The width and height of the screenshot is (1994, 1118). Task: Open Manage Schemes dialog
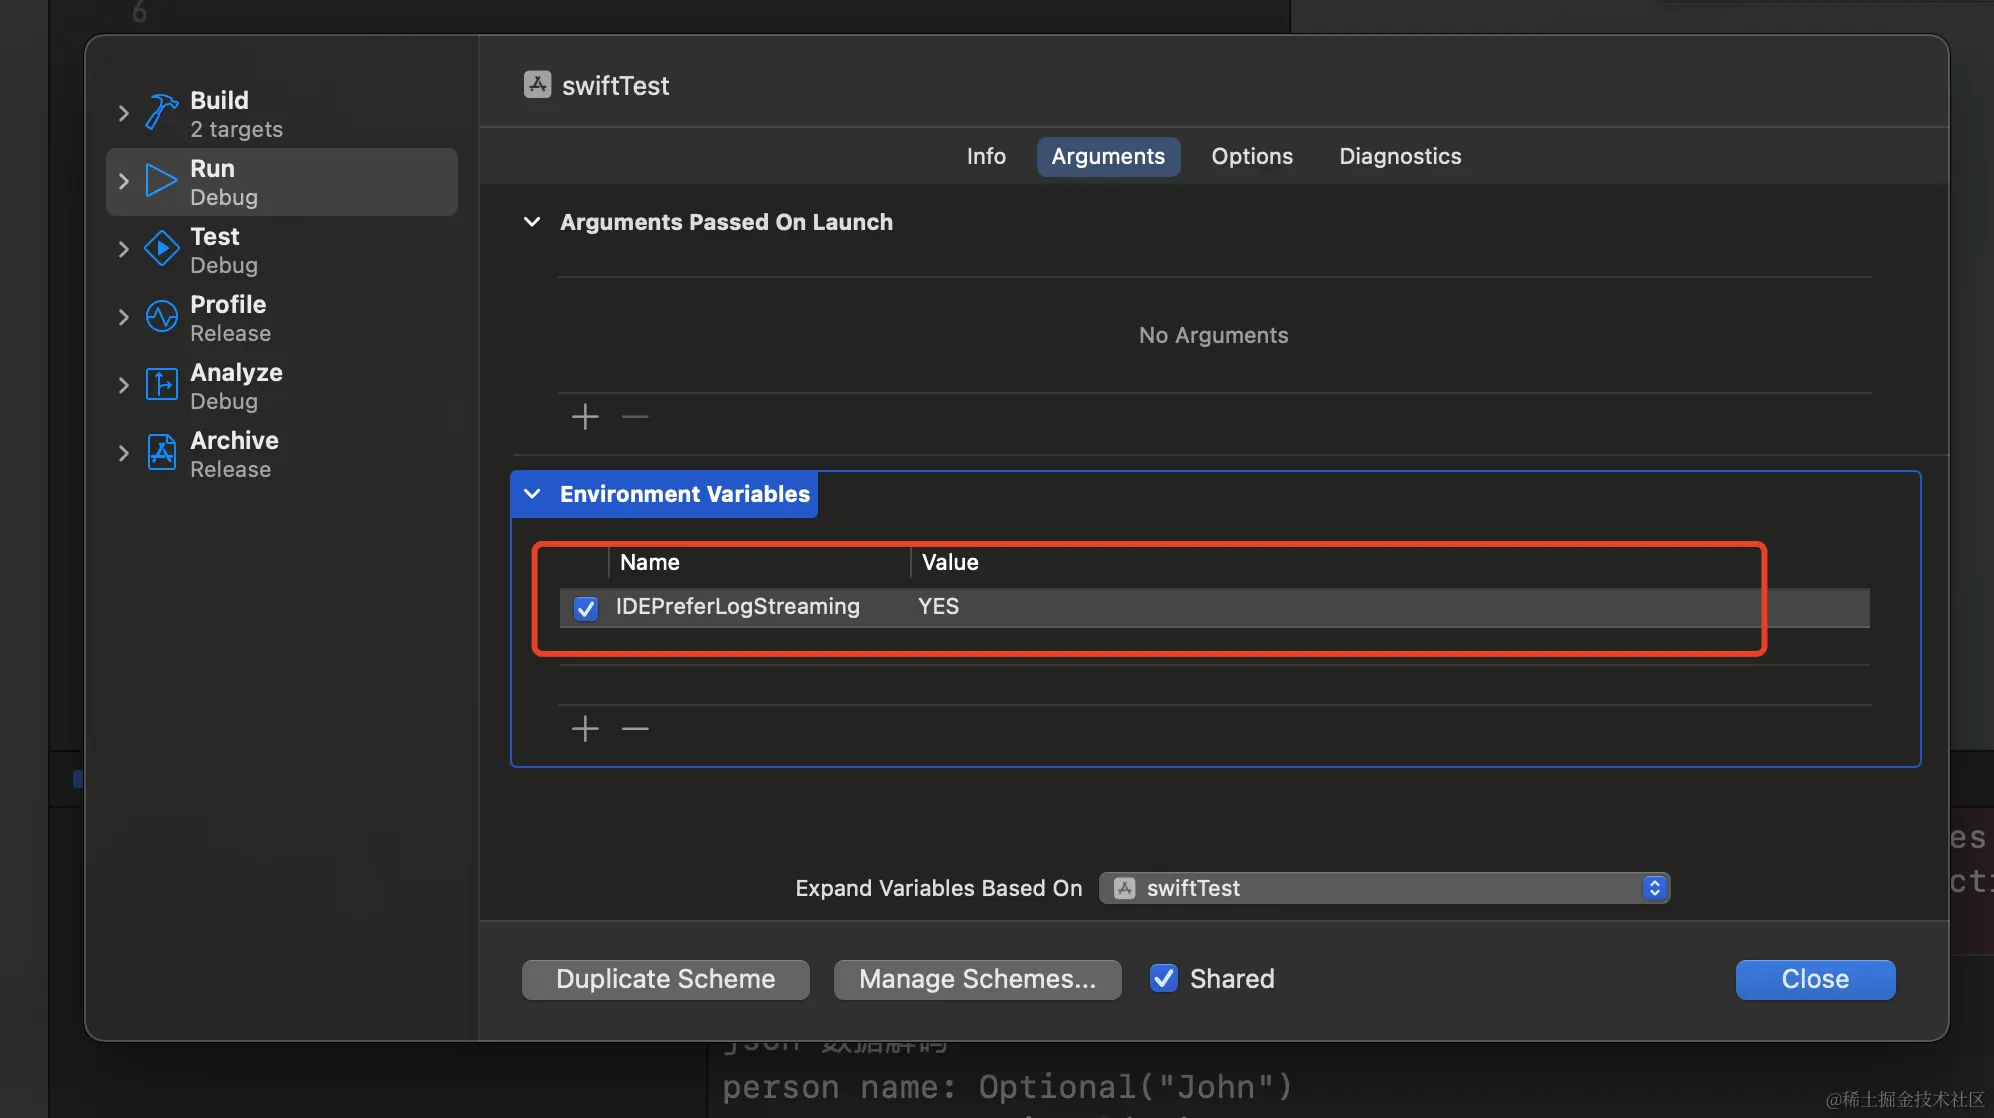977,979
